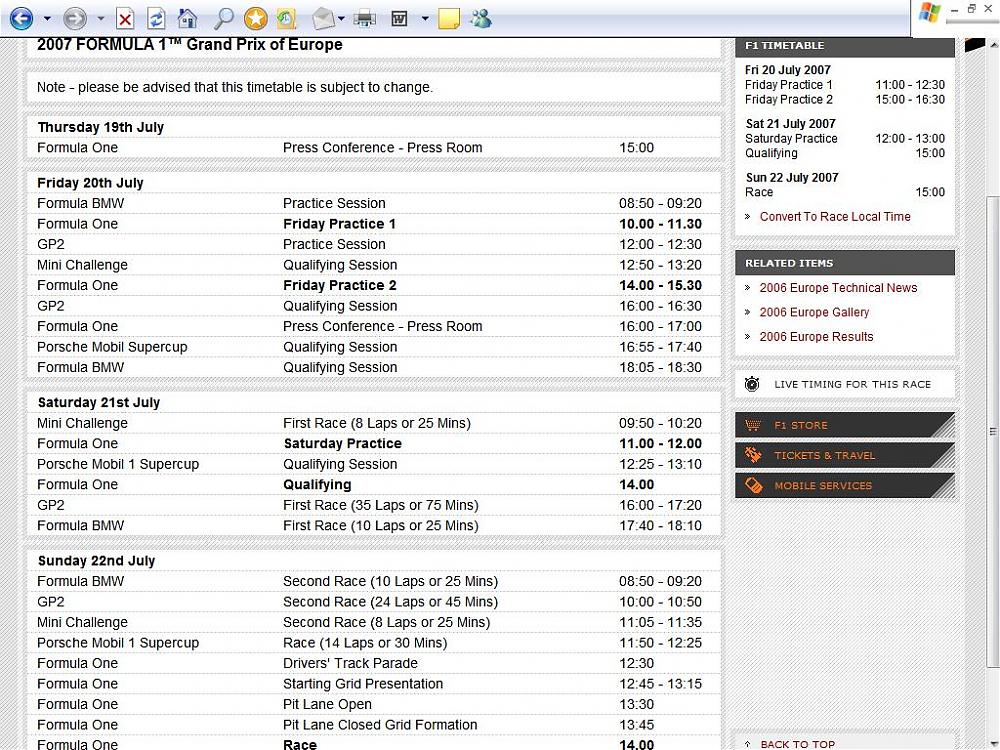Viewport: 1000px width, 750px height.
Task: Open Messenger with the two-people icon
Action: click(x=481, y=18)
